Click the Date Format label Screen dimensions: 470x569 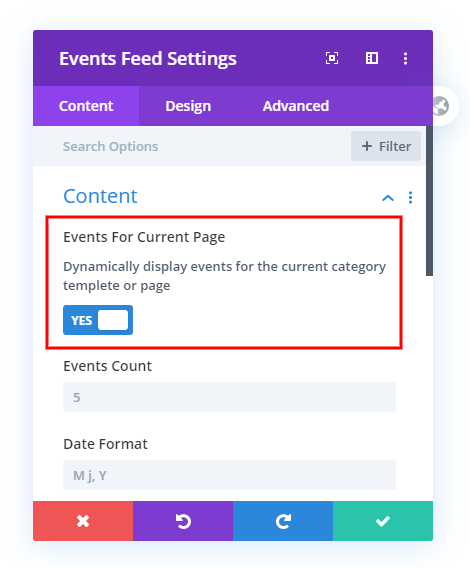(105, 444)
